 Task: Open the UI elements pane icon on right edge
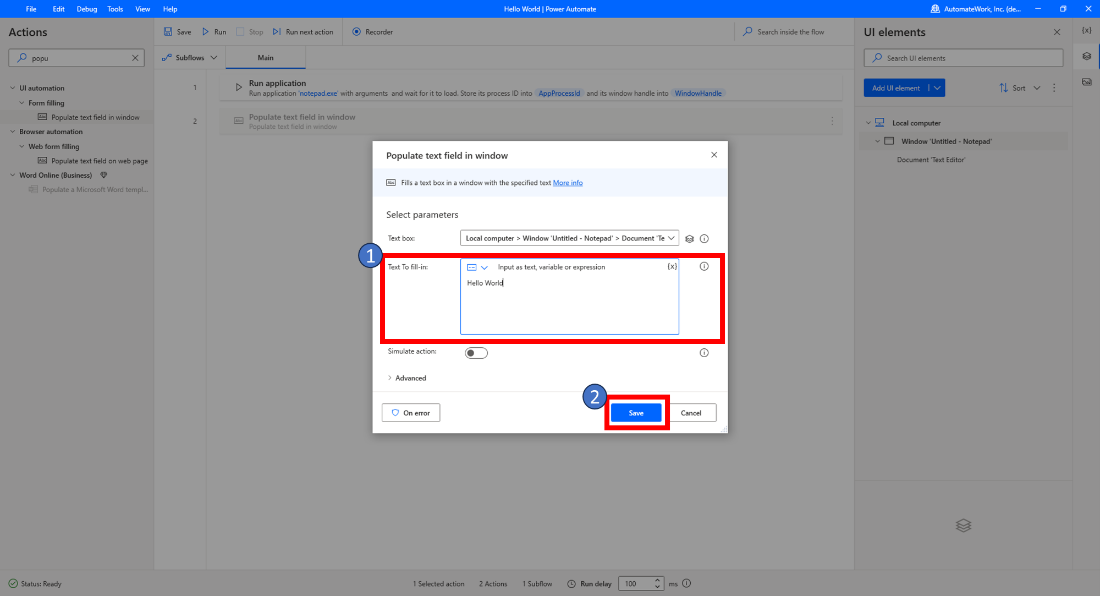(x=1087, y=56)
